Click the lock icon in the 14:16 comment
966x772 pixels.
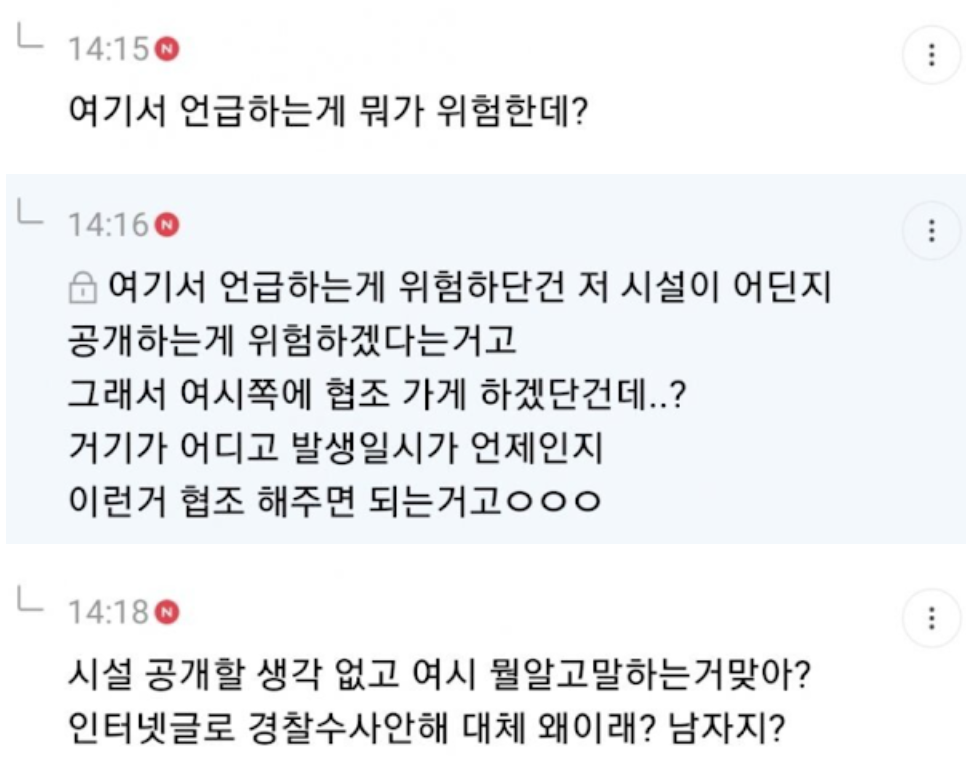tap(81, 291)
